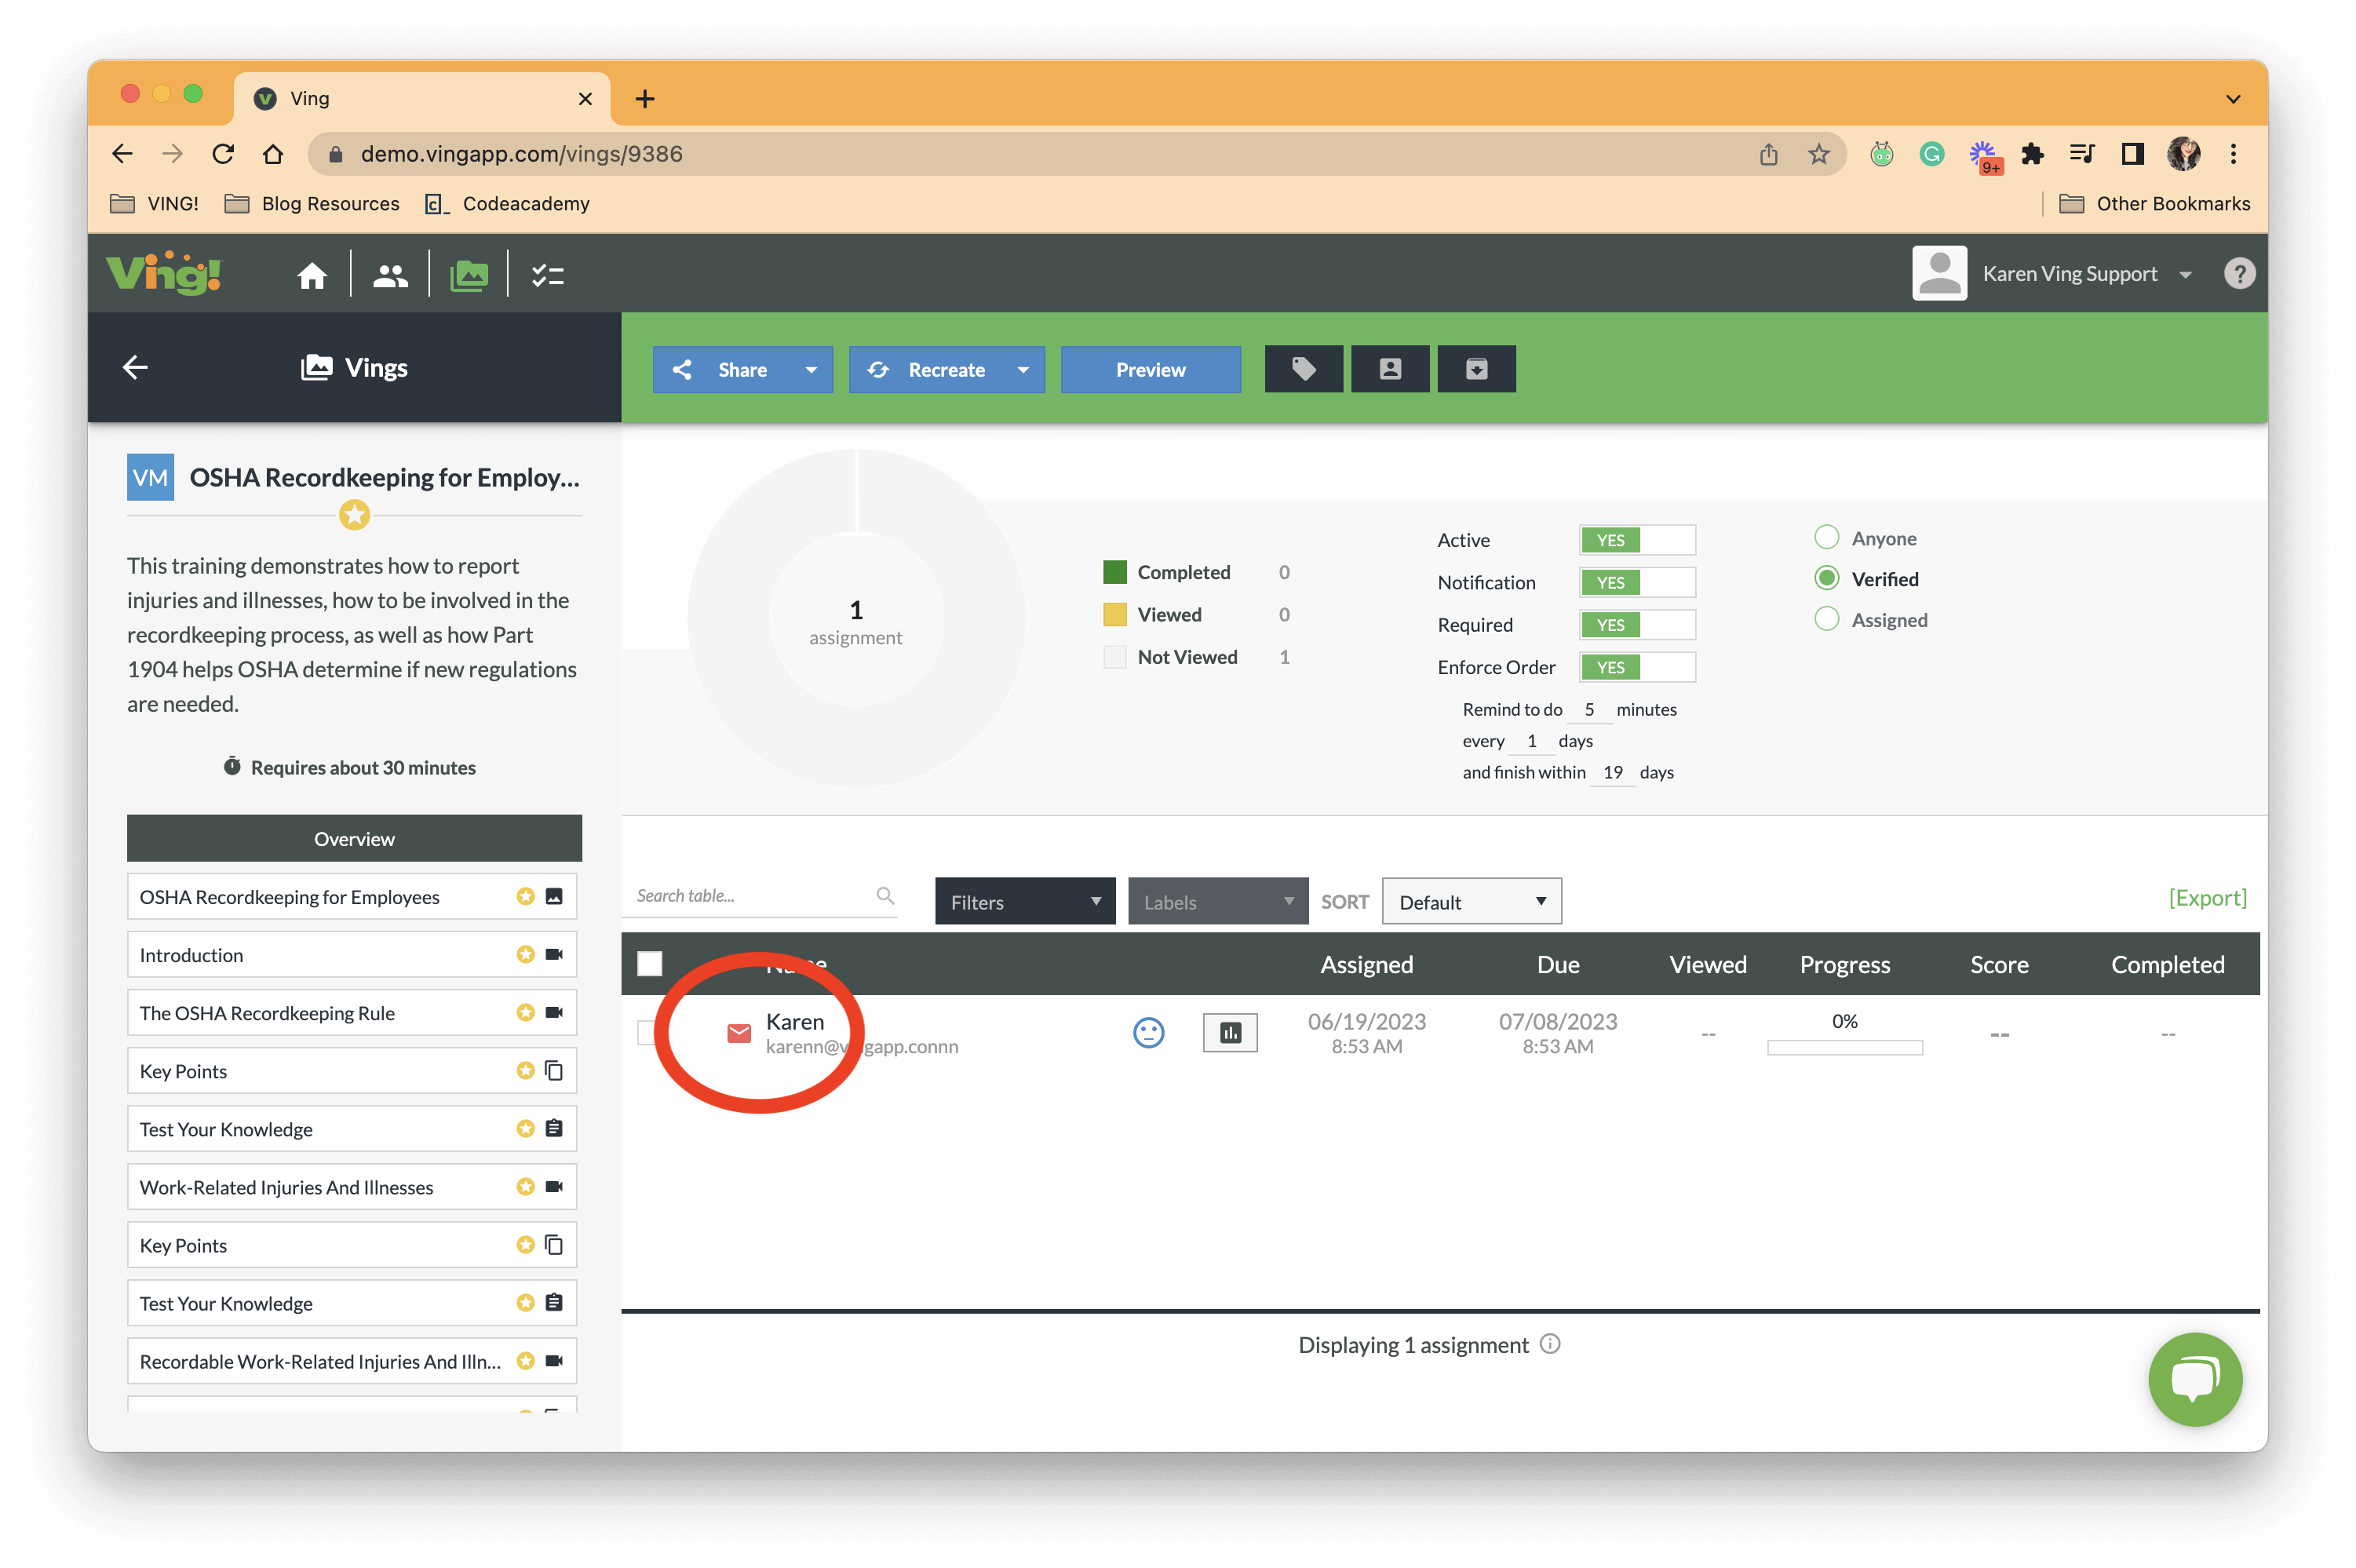Select the Anyone radio button
Image resolution: width=2356 pixels, height=1568 pixels.
(1826, 538)
